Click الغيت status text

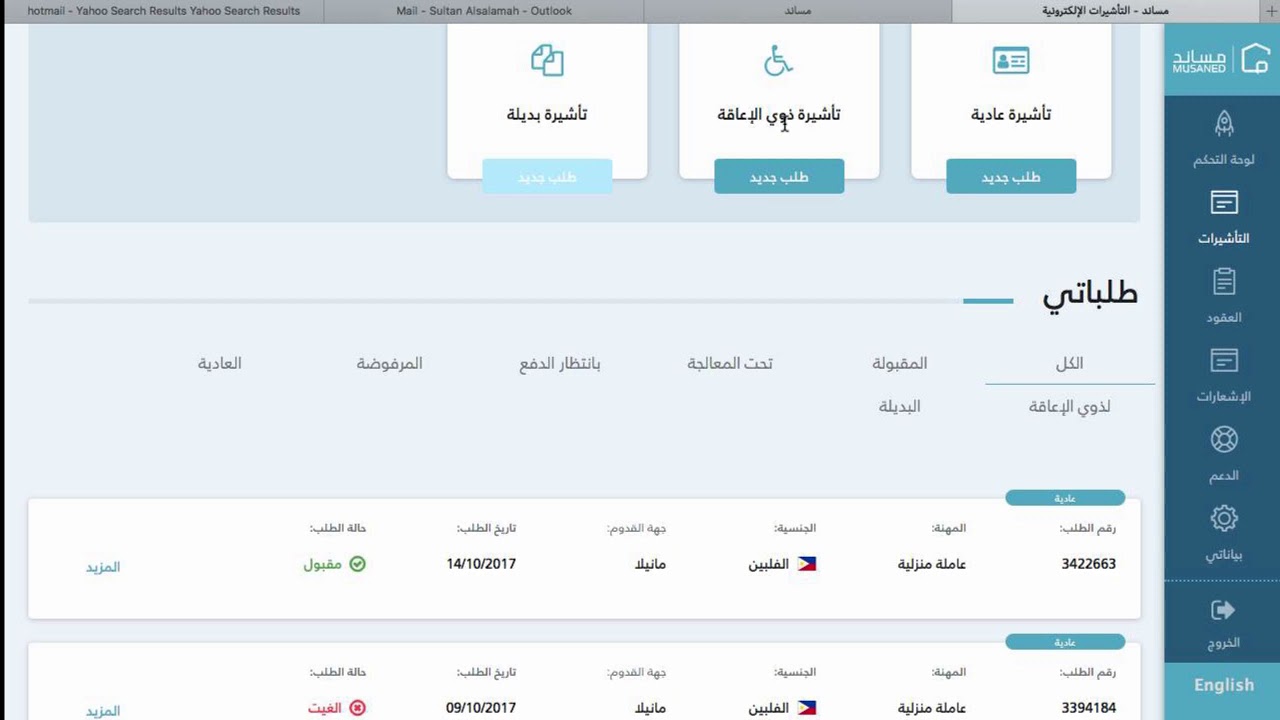(x=325, y=708)
